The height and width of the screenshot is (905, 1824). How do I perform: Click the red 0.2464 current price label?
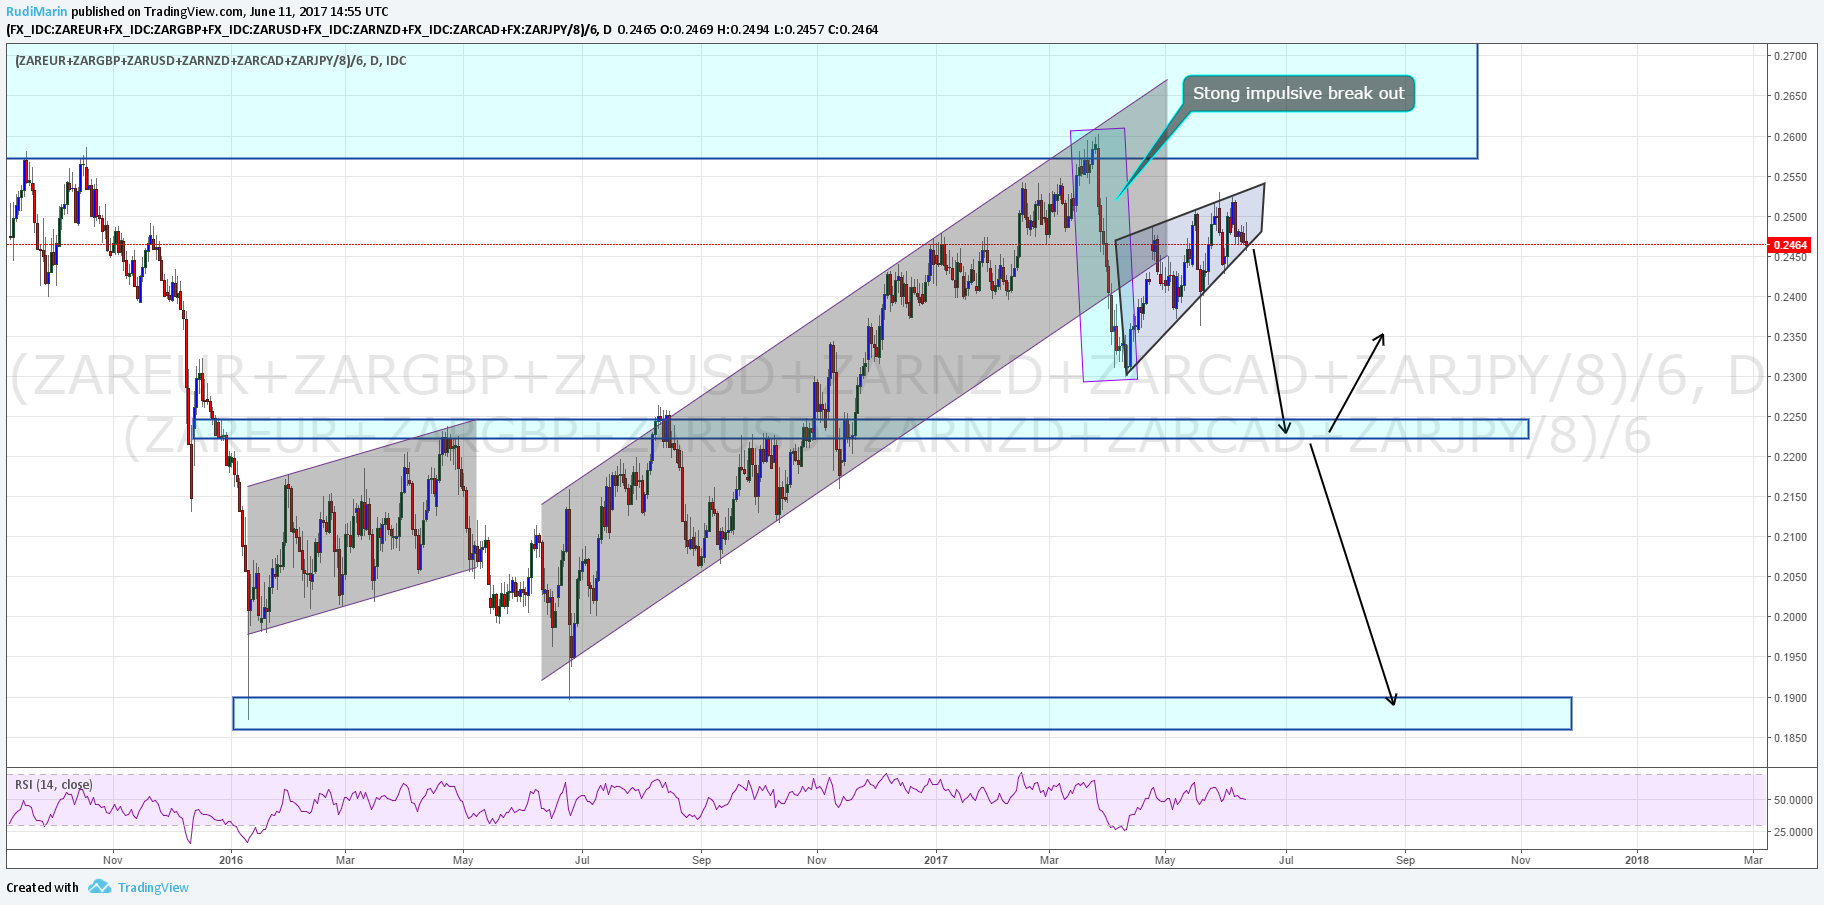[1790, 245]
